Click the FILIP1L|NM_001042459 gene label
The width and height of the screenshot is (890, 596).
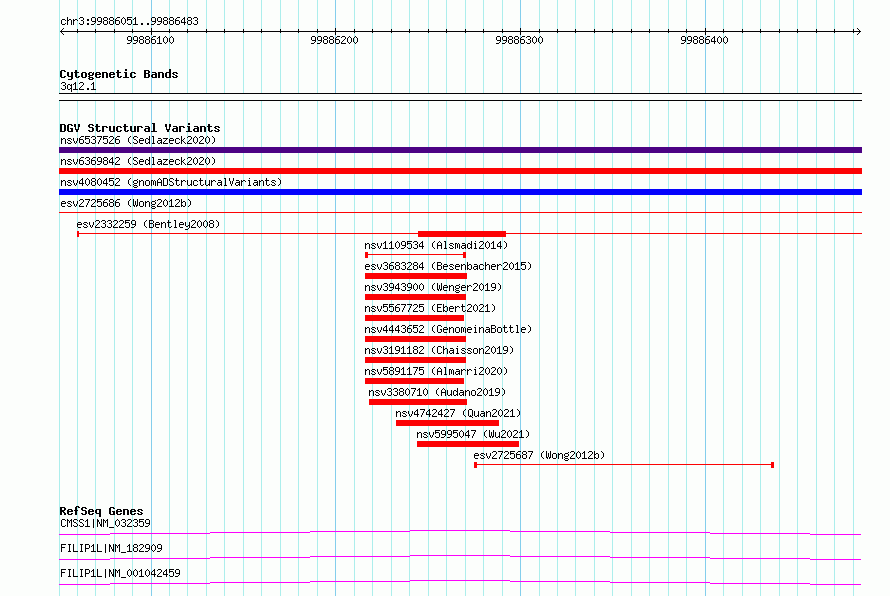tap(120, 573)
